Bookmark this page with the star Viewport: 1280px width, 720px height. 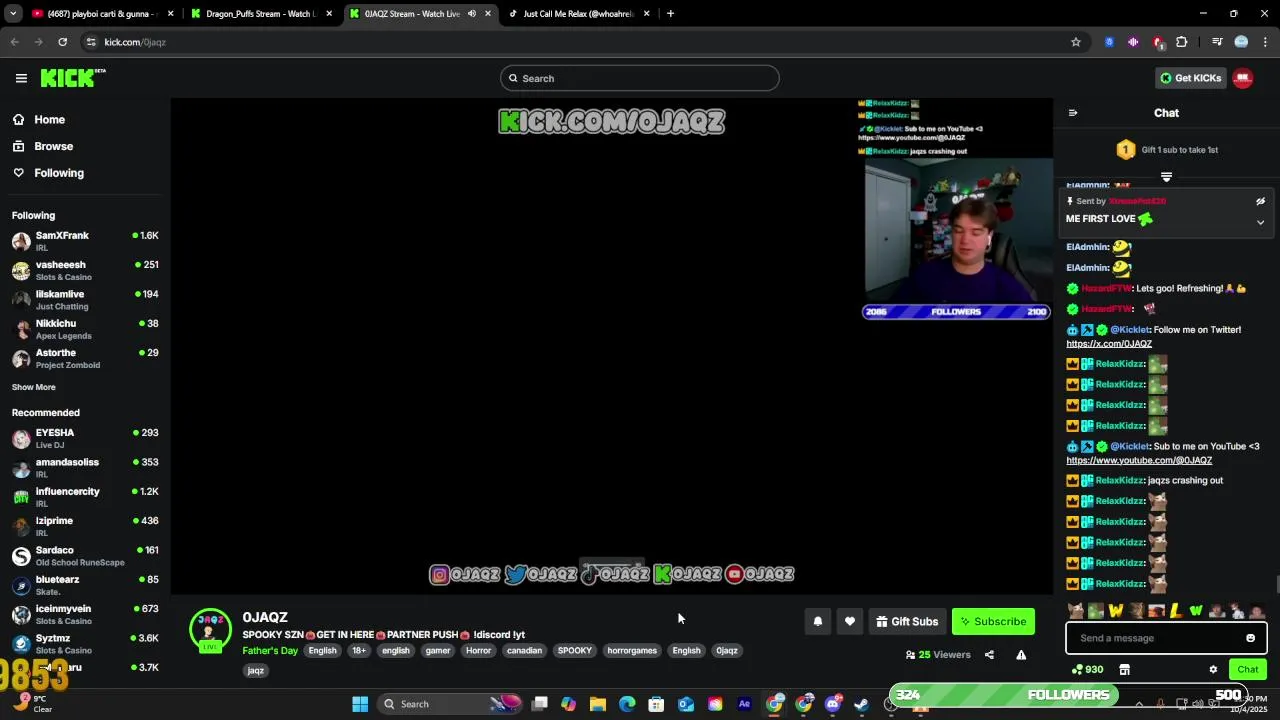point(1076,42)
